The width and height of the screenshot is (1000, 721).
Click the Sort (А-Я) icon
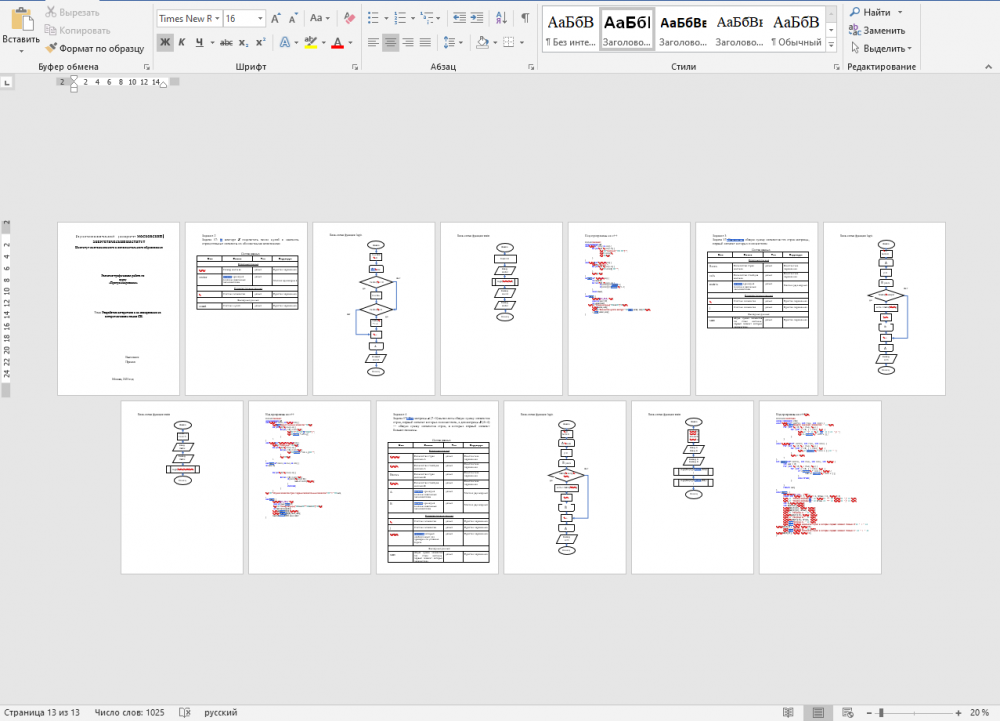click(x=503, y=18)
